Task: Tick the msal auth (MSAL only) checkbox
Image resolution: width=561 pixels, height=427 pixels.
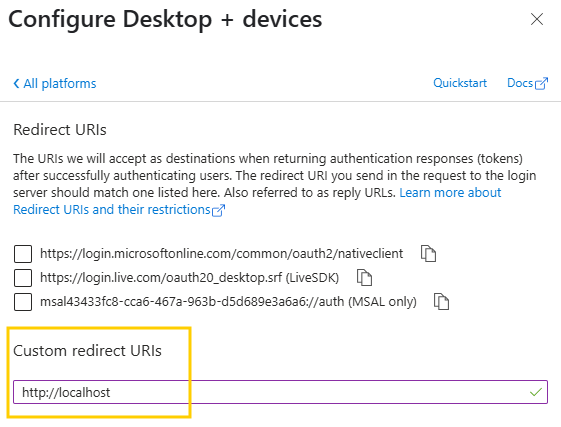Action: pos(23,302)
